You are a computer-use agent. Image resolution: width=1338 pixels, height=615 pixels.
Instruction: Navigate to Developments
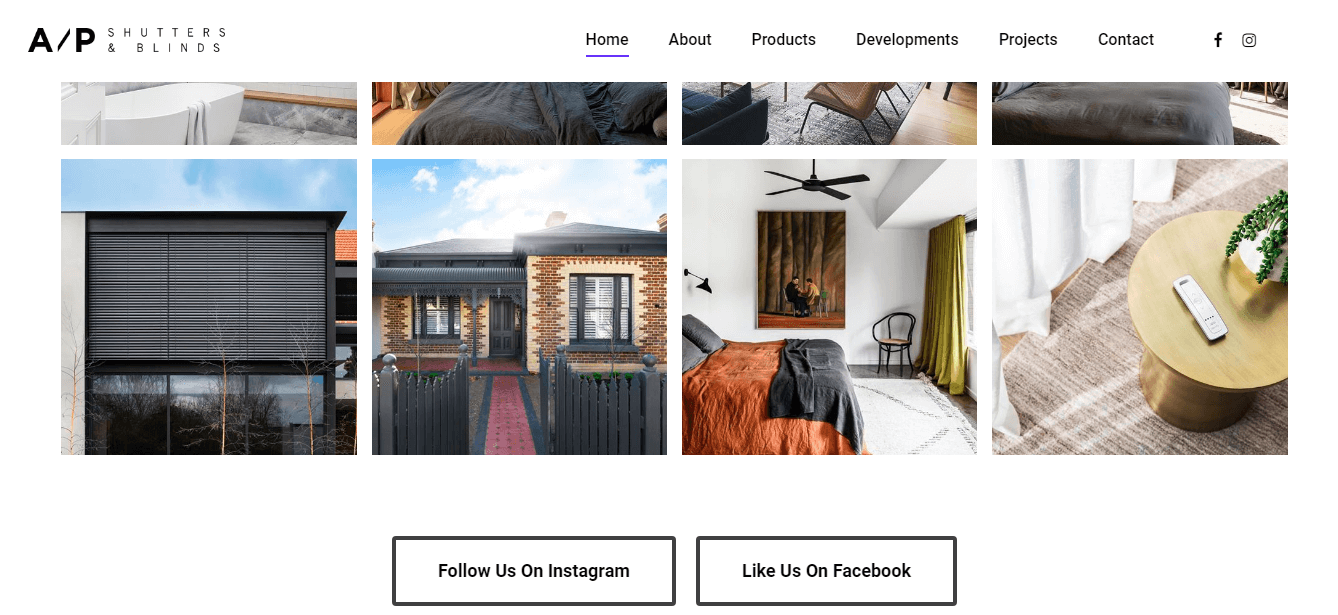pos(907,40)
